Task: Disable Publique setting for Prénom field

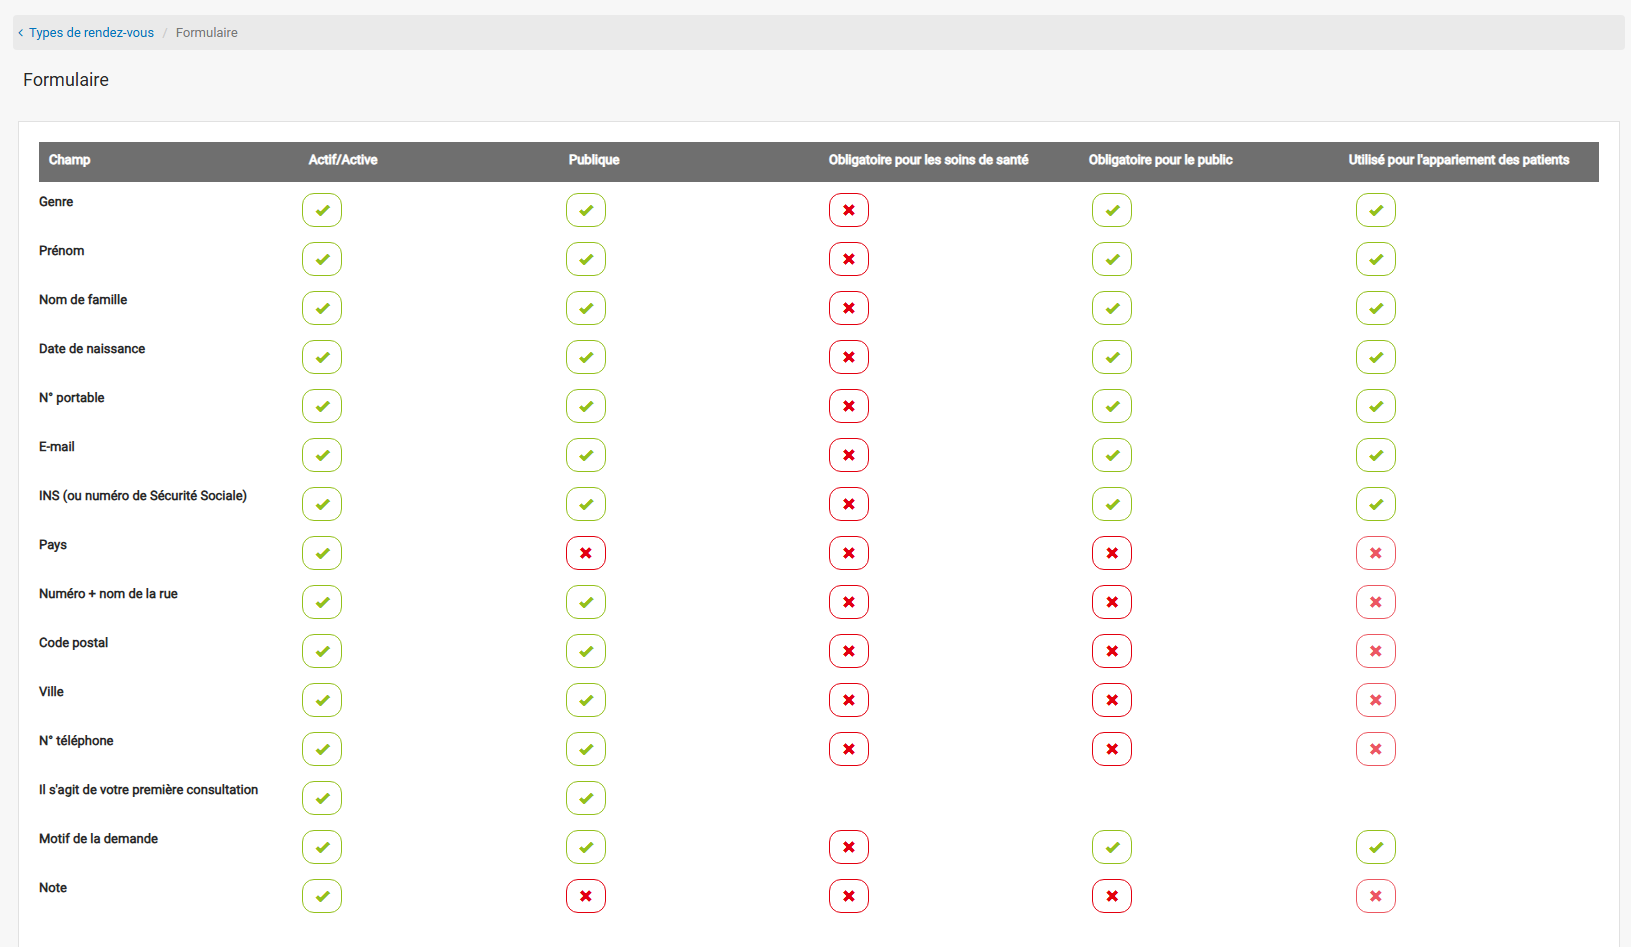Action: (x=586, y=259)
